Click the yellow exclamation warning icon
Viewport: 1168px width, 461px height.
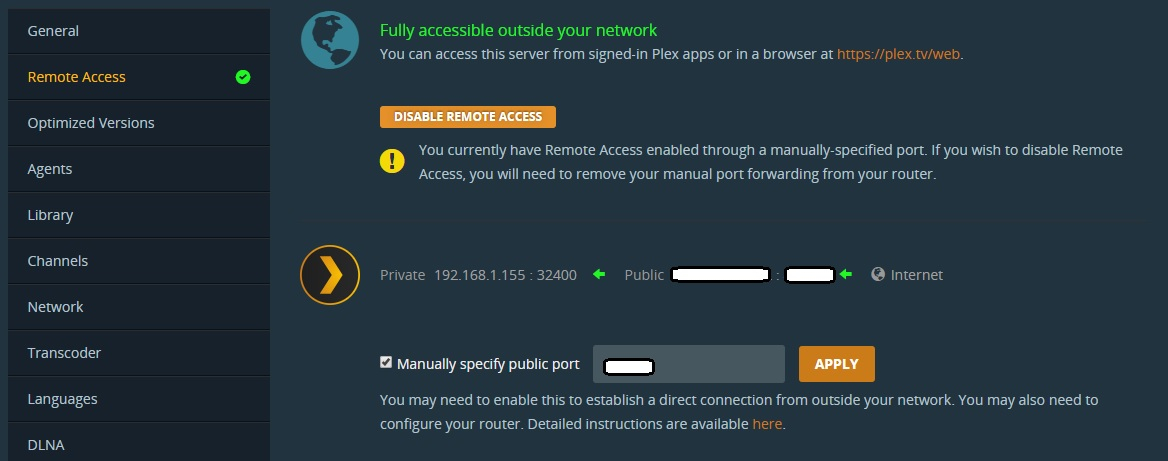pos(393,161)
